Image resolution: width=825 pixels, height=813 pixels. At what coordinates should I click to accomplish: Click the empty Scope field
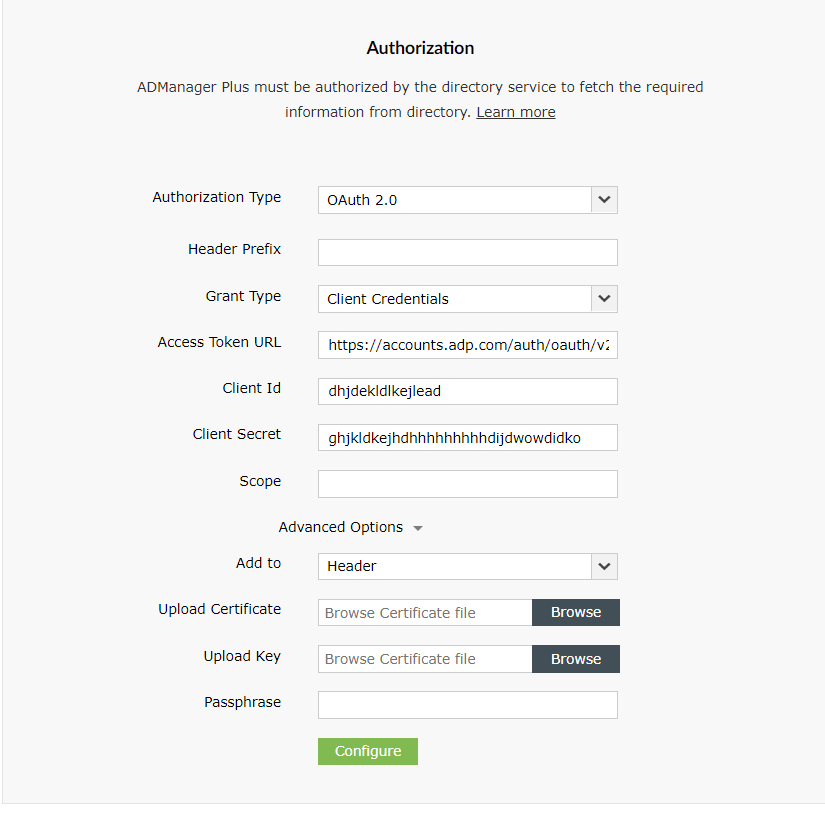click(468, 484)
